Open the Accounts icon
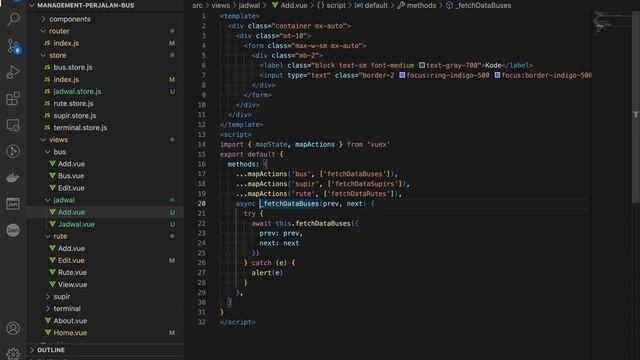Screen dimensions: 640x360 point(13,328)
